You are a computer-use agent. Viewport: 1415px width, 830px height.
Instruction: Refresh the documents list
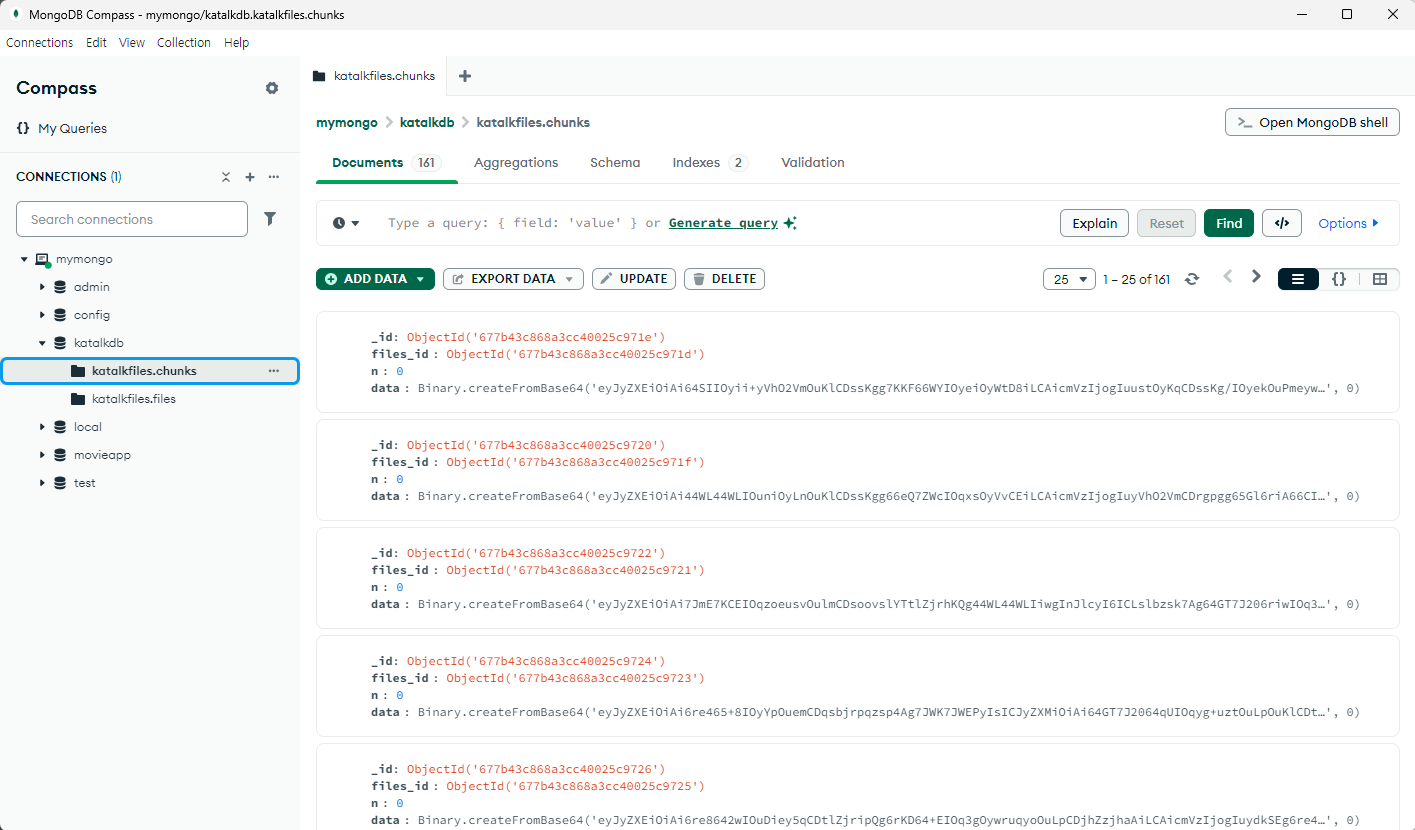point(1191,279)
